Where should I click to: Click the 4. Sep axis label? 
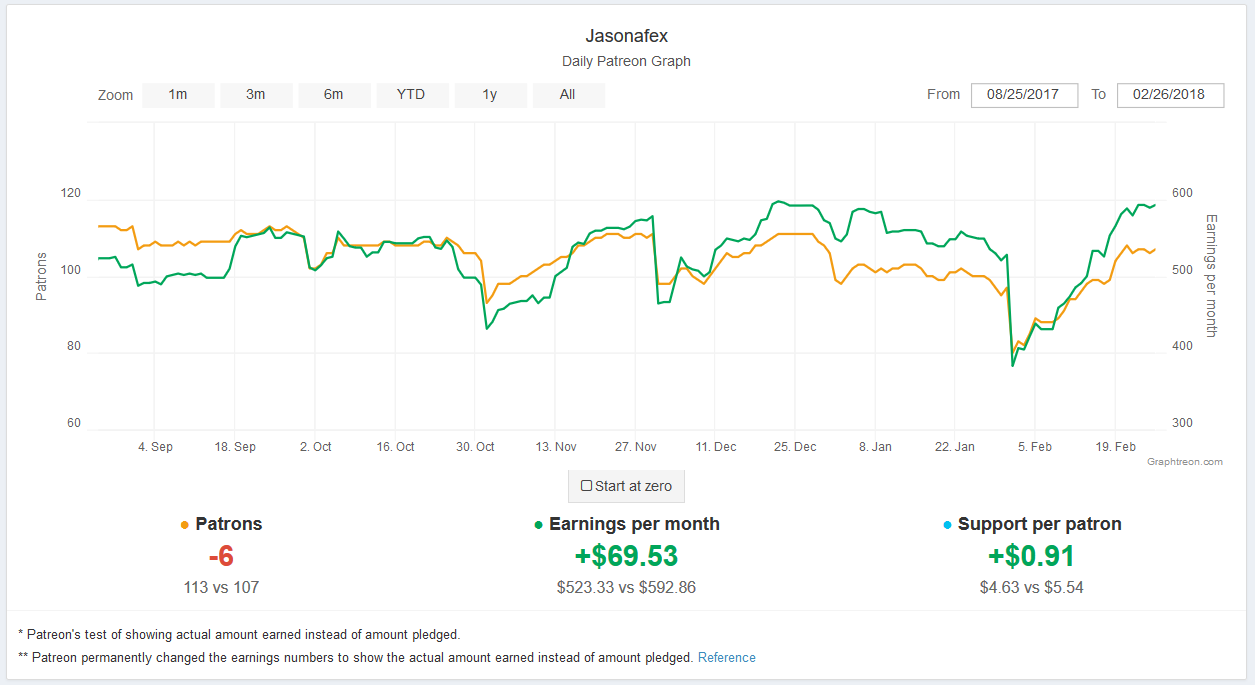(155, 447)
